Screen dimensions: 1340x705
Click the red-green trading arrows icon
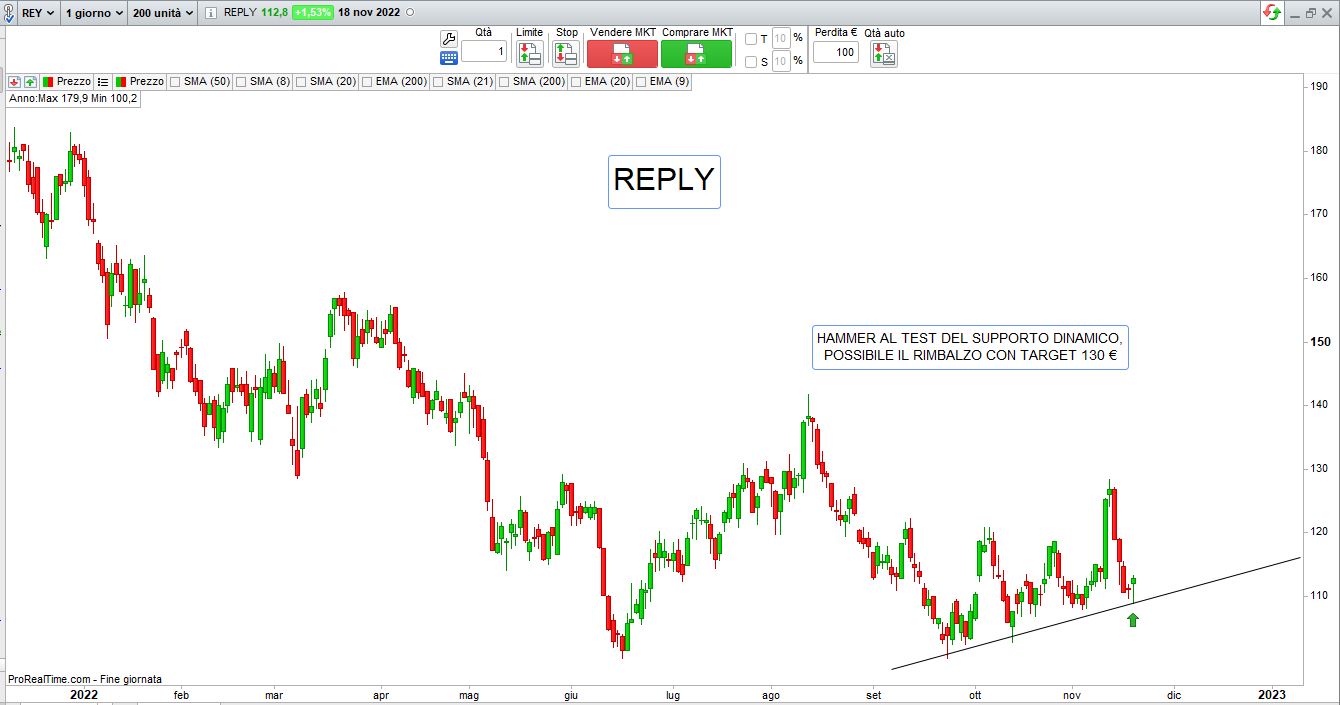[x=1271, y=13]
